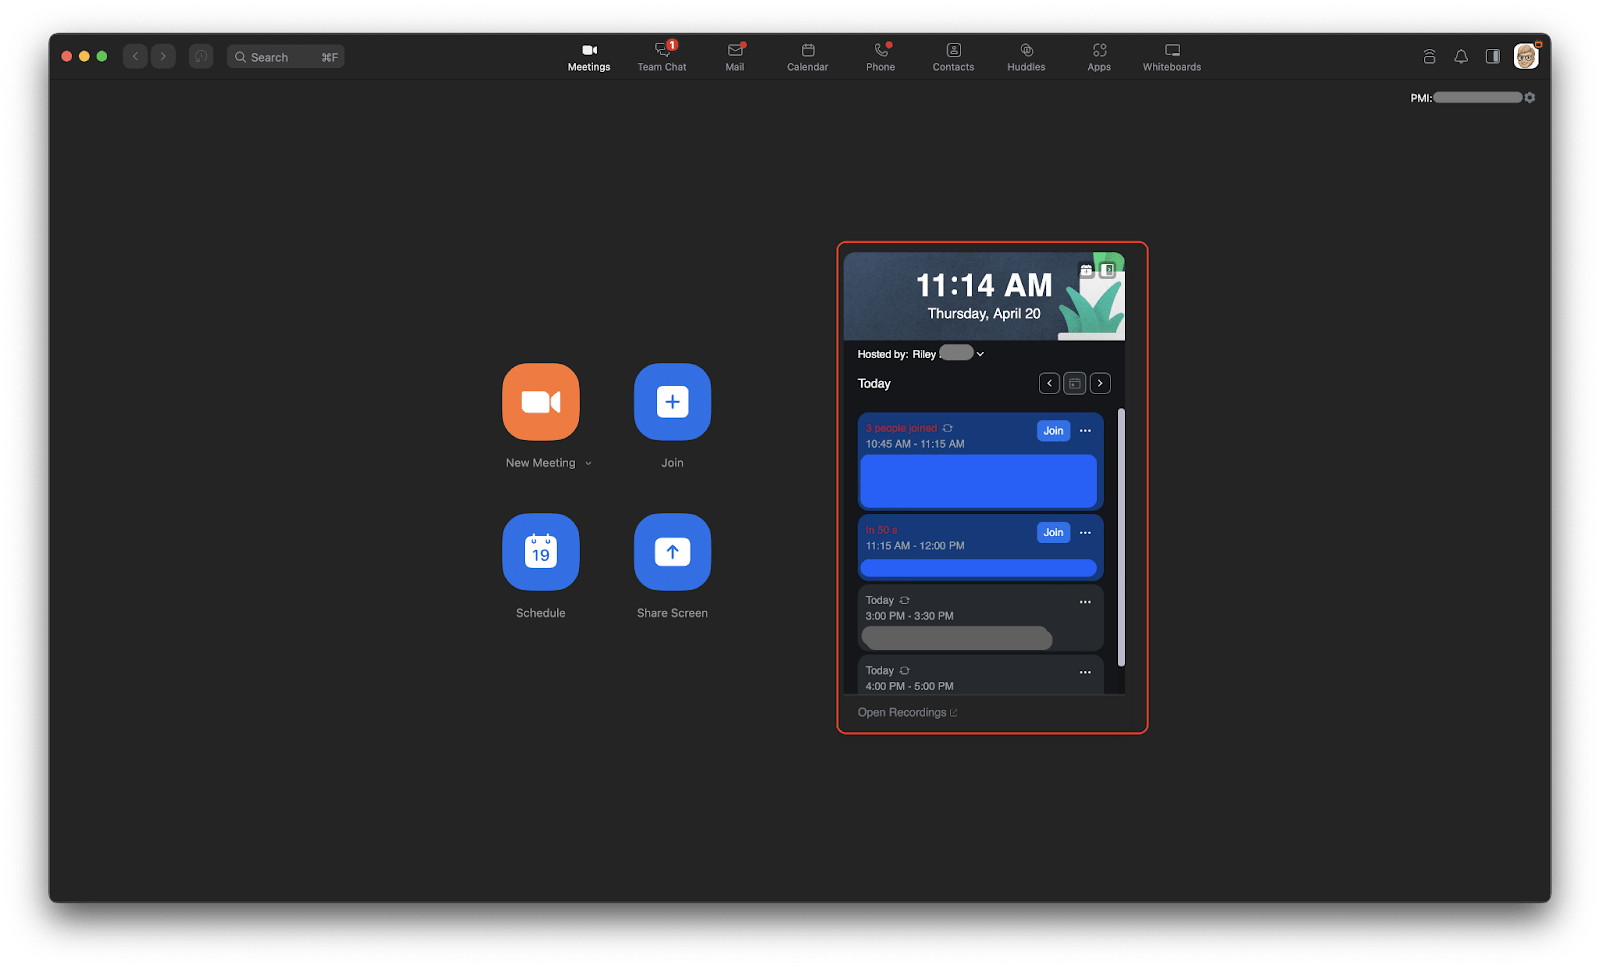Expand the New Meeting options dropdown
The width and height of the screenshot is (1600, 968).
(588, 463)
